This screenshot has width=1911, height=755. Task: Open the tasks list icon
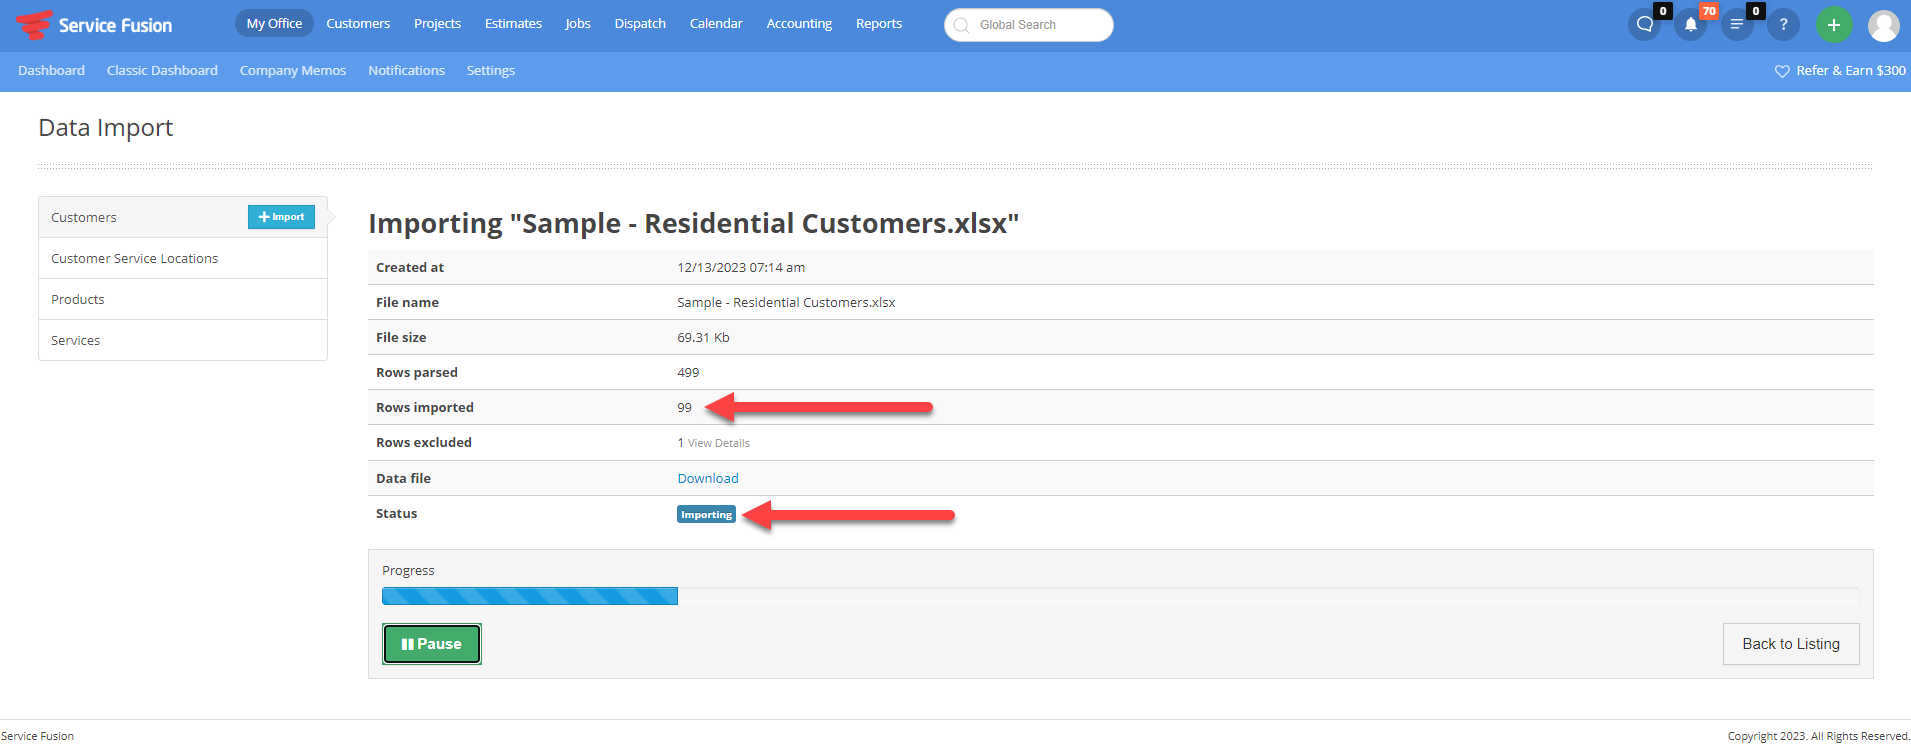(1737, 25)
